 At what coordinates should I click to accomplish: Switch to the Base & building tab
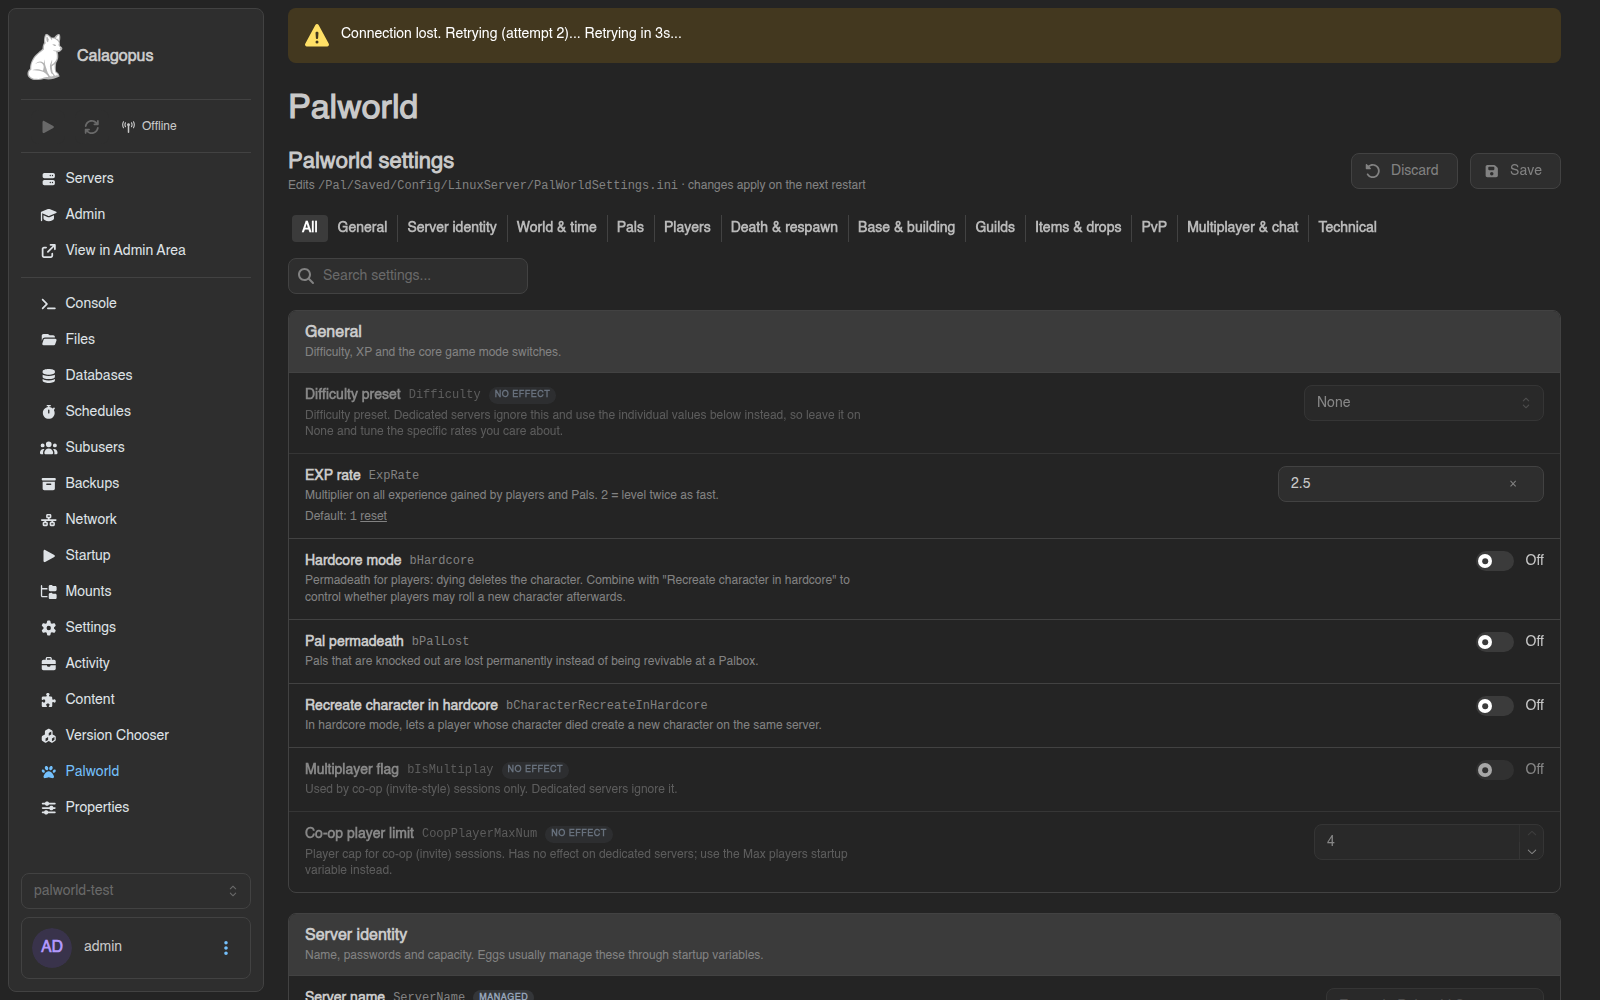tap(906, 227)
